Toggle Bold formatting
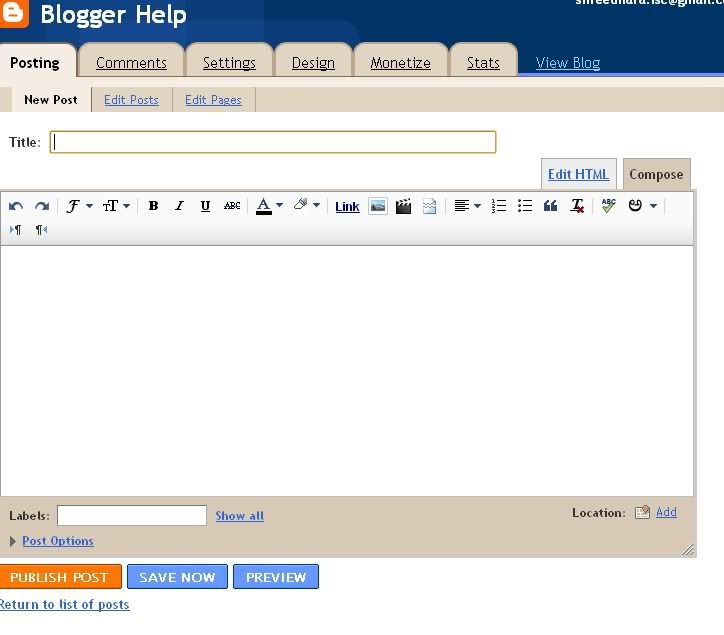The height and width of the screenshot is (635, 724). 153,206
